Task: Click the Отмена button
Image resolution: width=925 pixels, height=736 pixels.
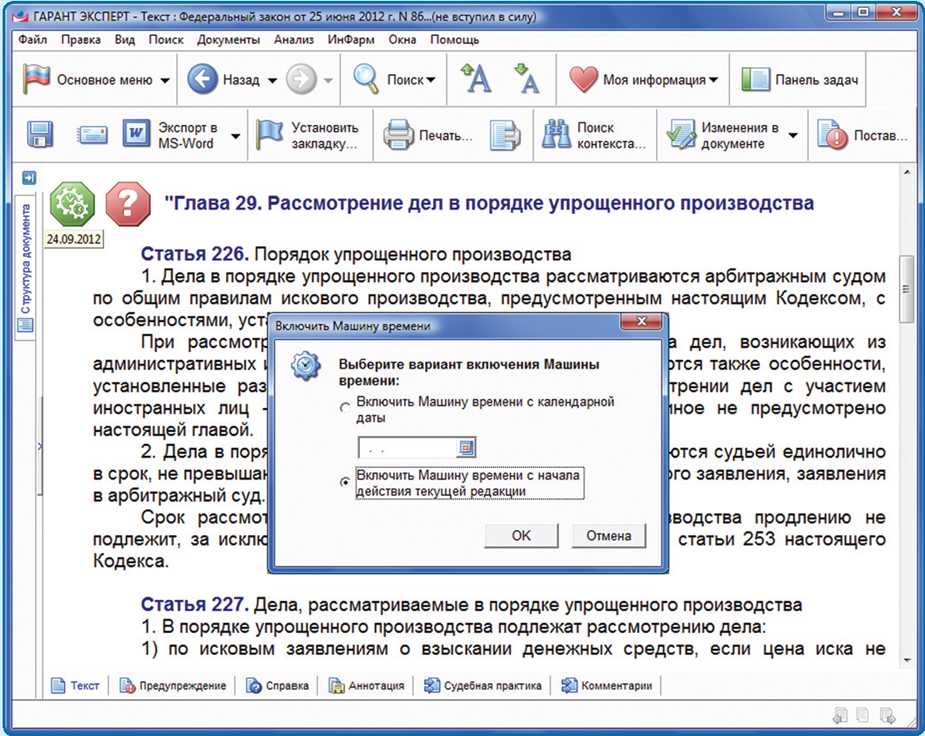Action: click(609, 535)
